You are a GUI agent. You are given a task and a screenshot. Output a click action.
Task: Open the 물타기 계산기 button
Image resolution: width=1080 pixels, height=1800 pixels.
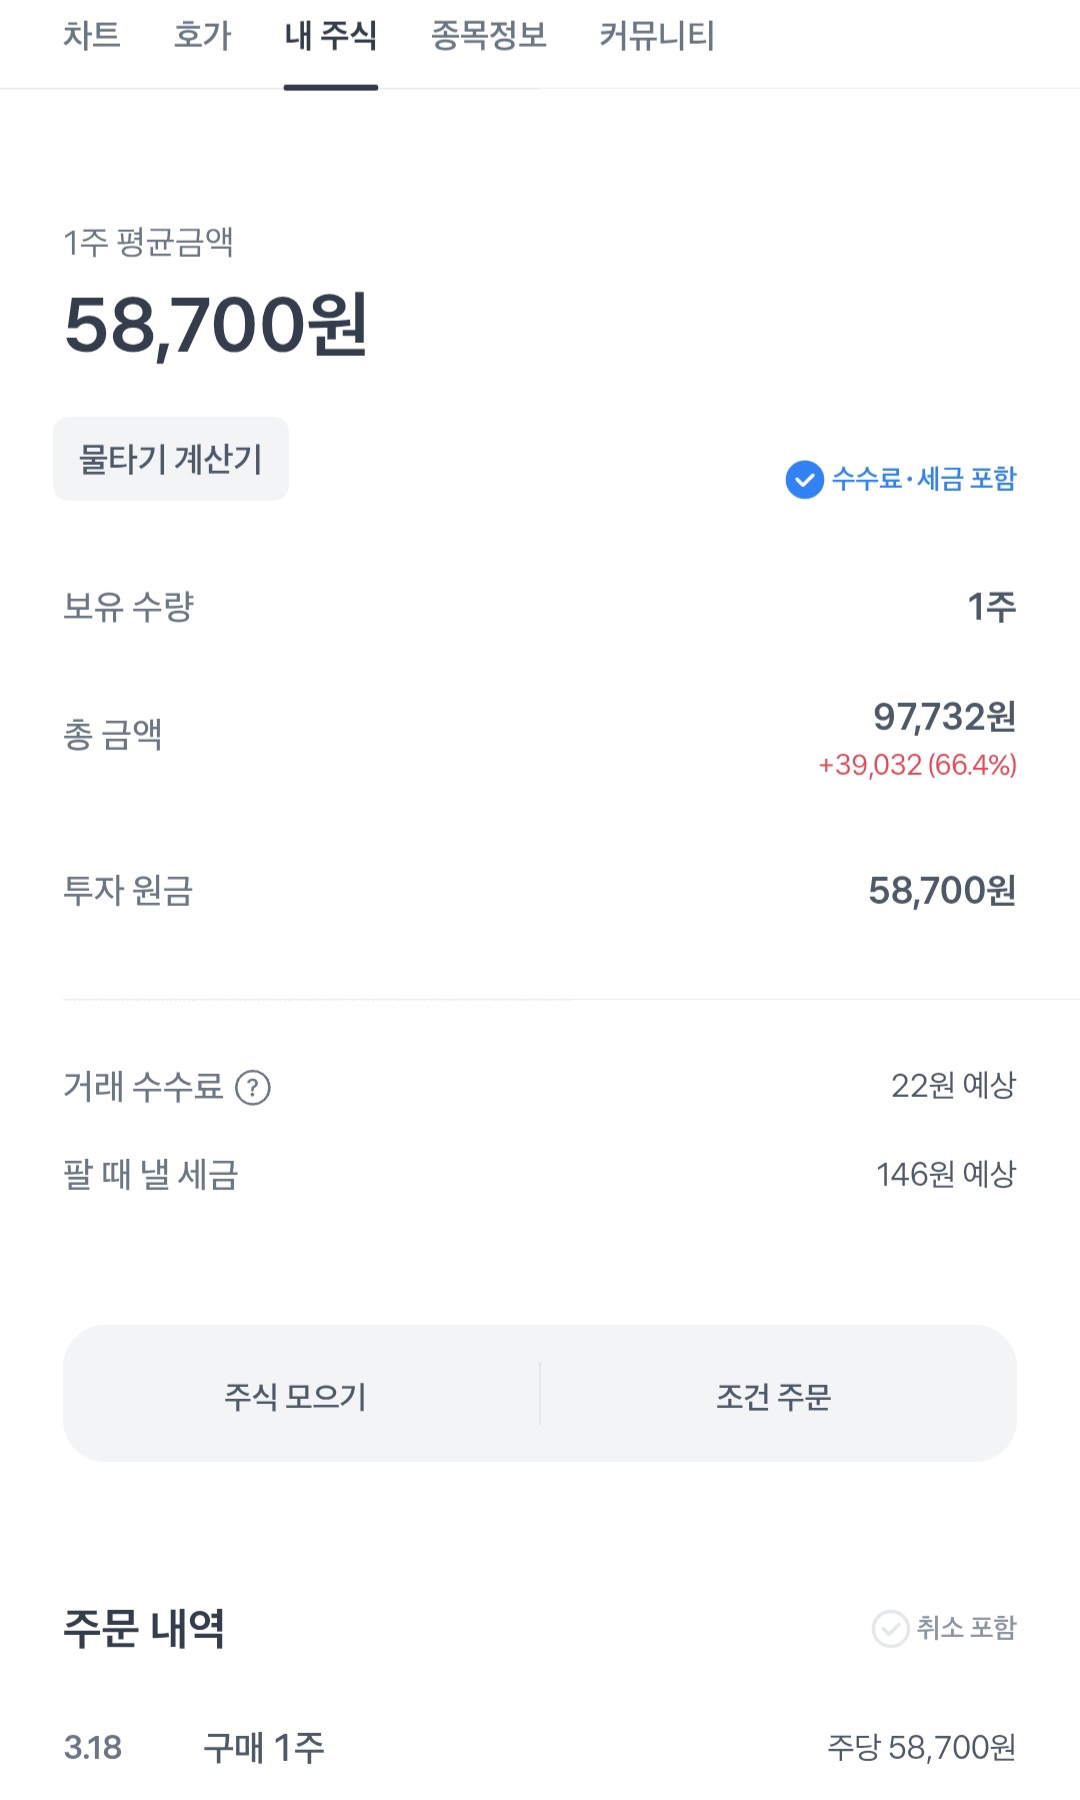171,459
